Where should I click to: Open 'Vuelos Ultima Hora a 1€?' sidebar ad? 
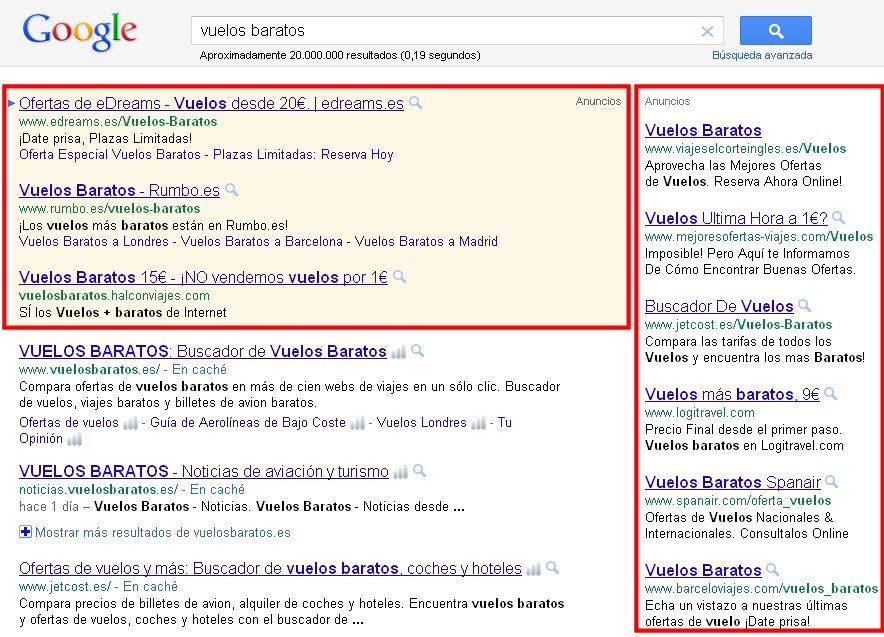pyautogui.click(x=736, y=218)
